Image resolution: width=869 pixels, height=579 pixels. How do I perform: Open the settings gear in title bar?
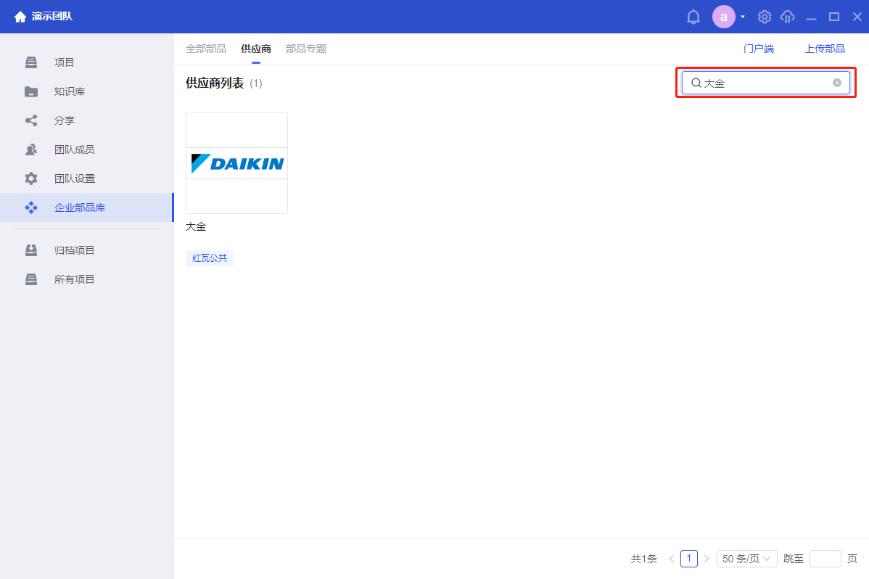[764, 17]
